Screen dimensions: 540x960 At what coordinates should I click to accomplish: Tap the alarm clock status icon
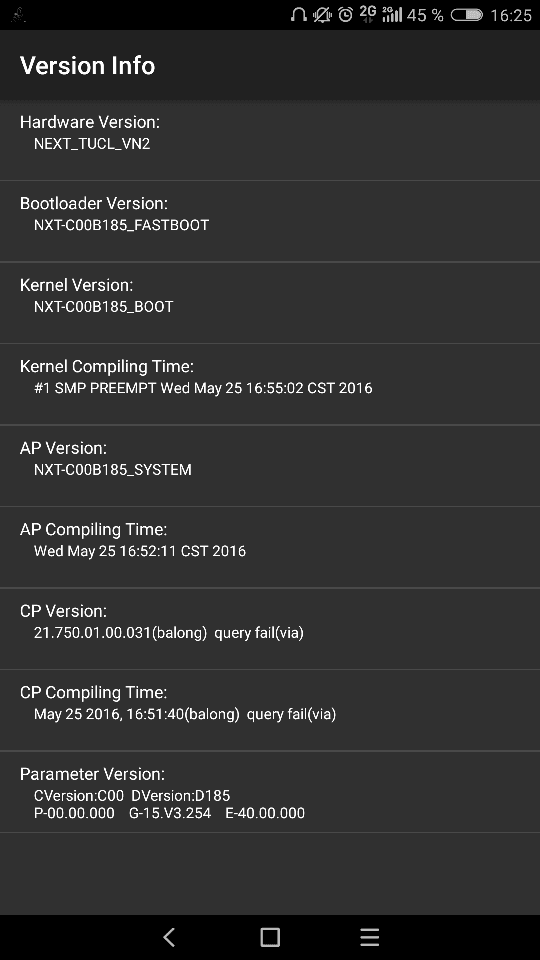point(345,15)
